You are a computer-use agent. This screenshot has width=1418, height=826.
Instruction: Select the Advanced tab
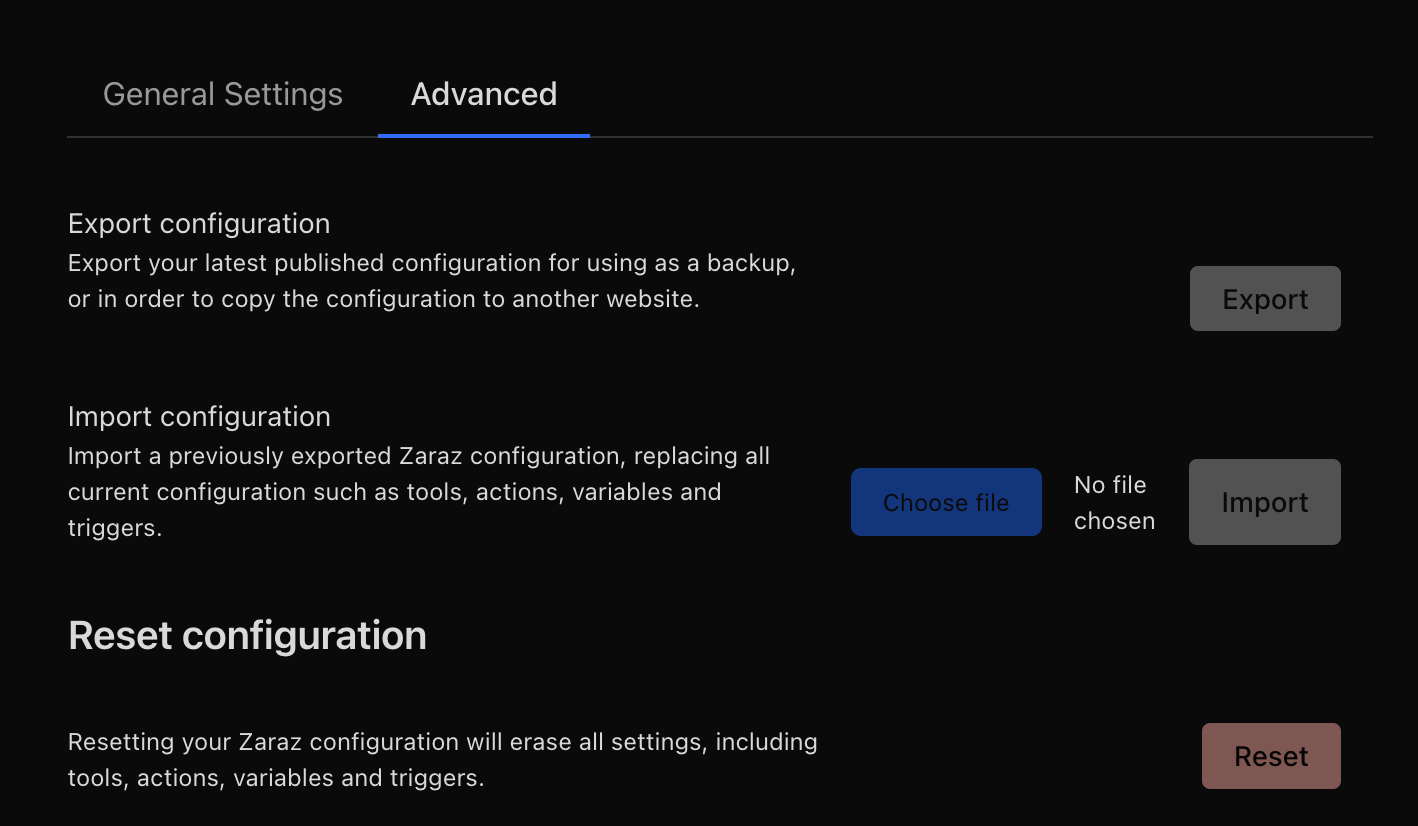pos(484,94)
